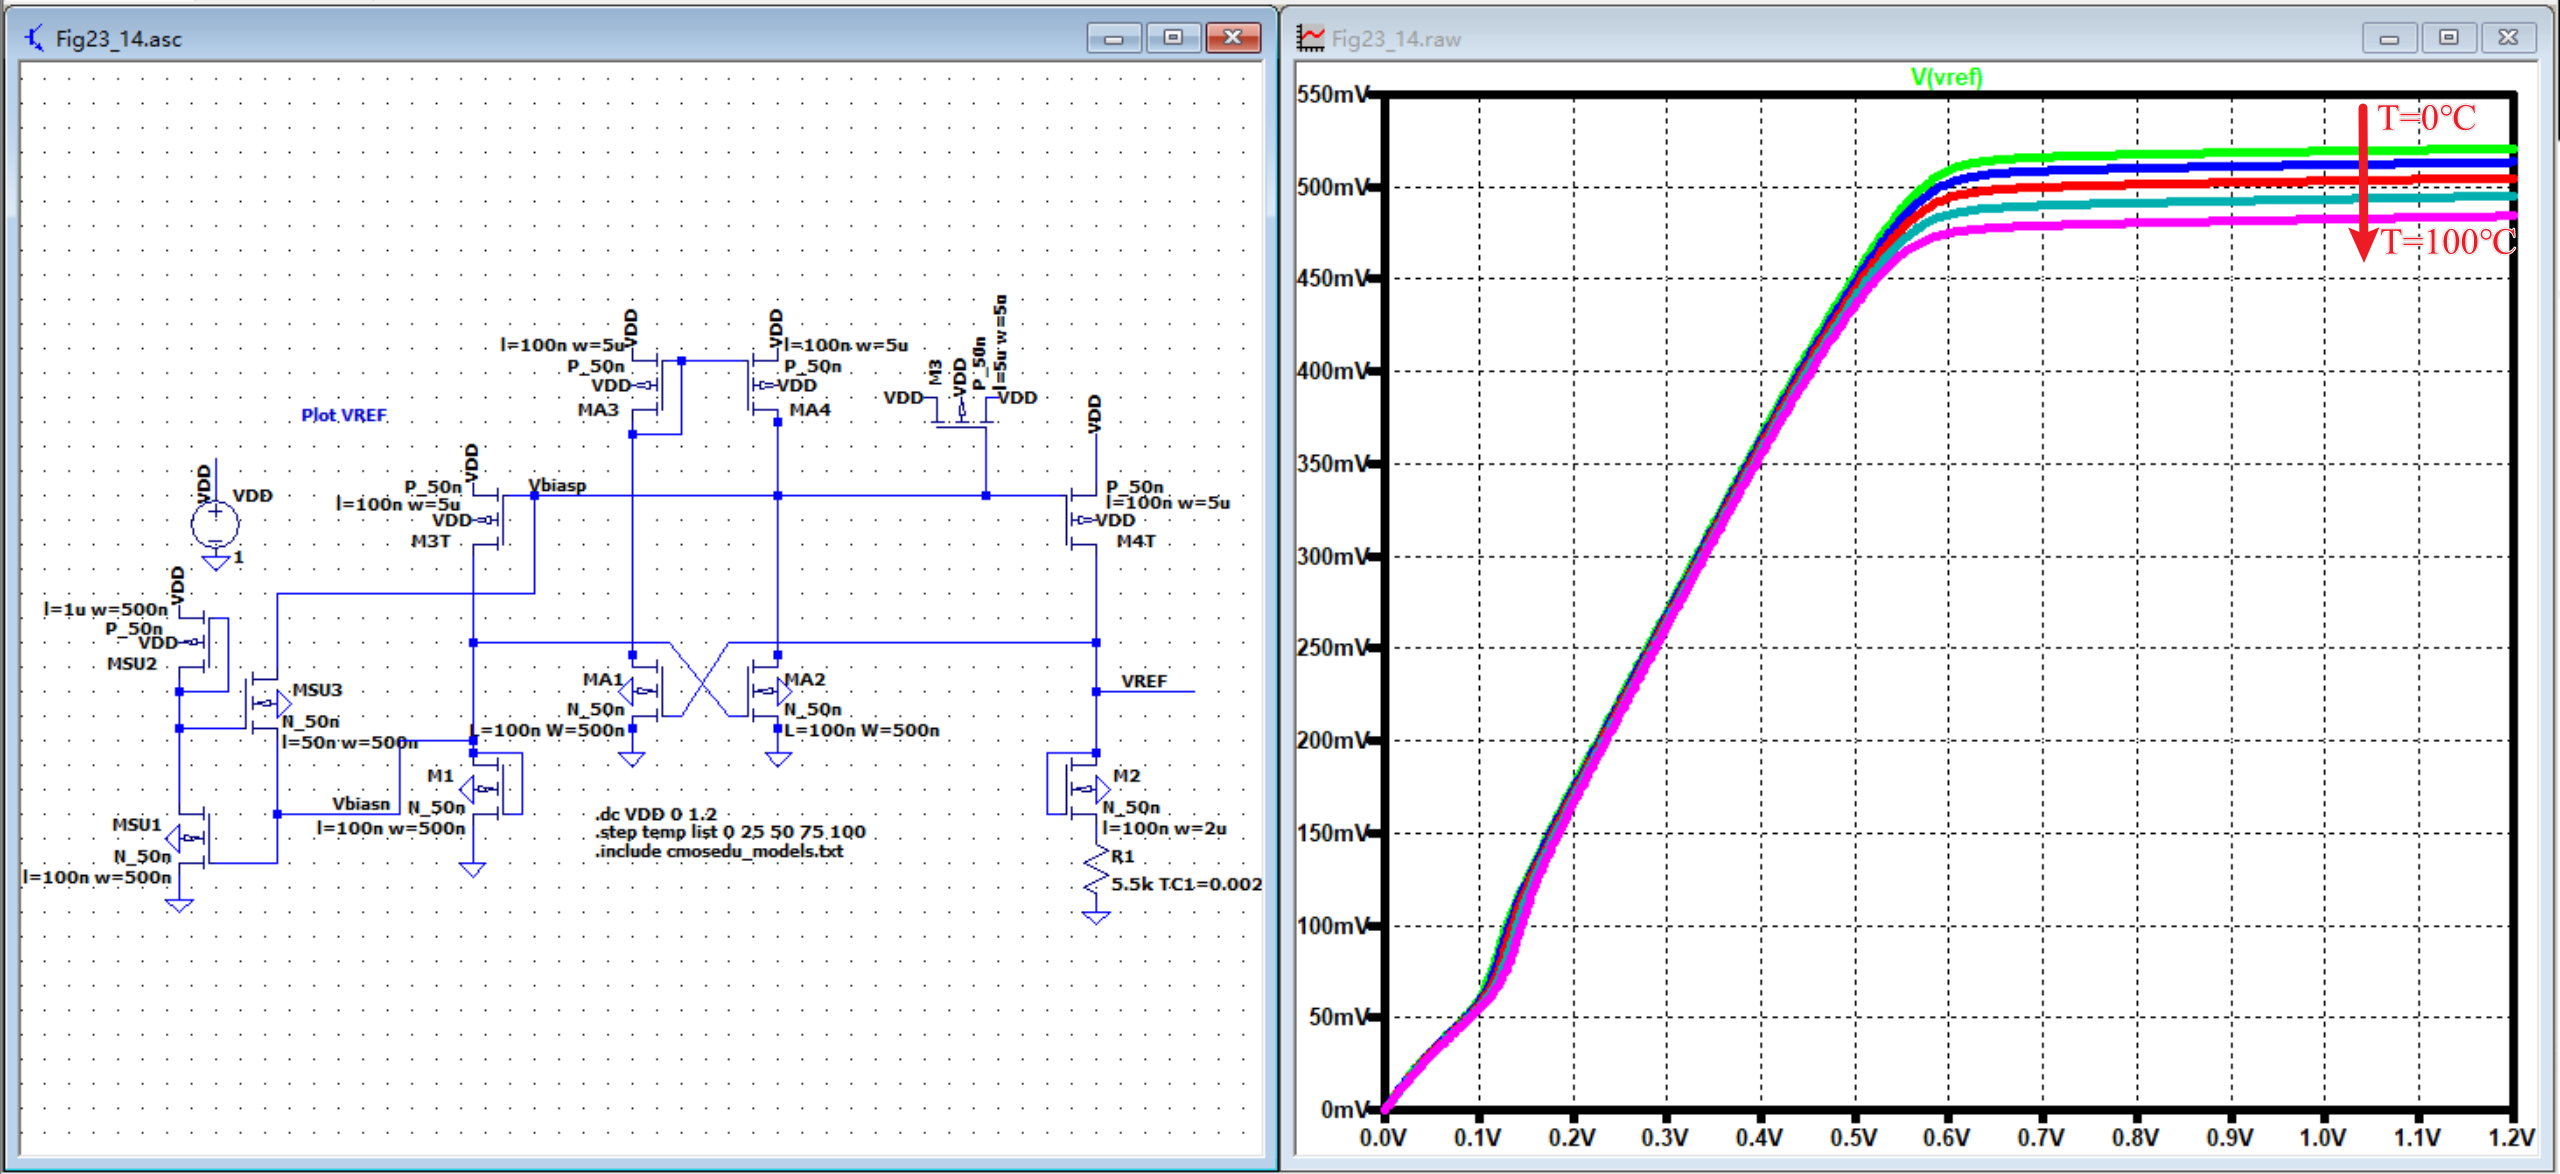Image resolution: width=2560 pixels, height=1174 pixels.
Task: Click the waveform icon in Fig23_14.raw title bar
Action: [x=1311, y=37]
